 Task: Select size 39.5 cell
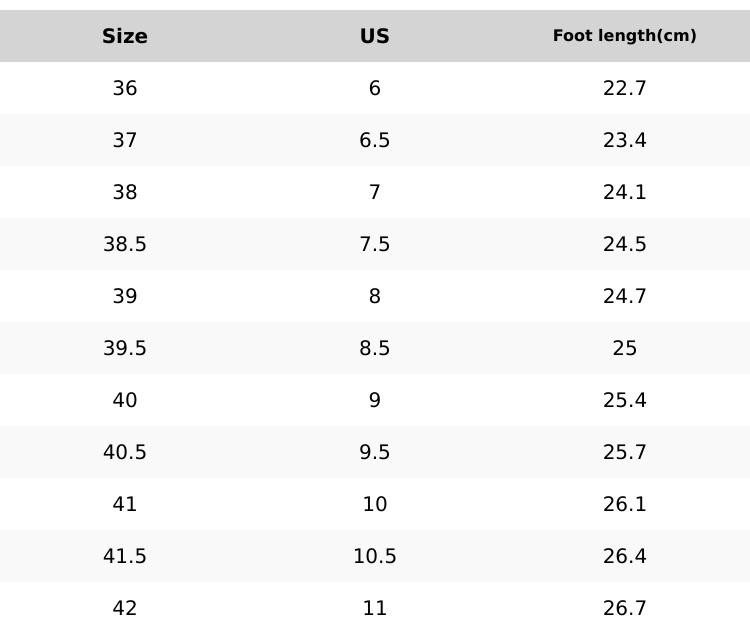(x=125, y=348)
